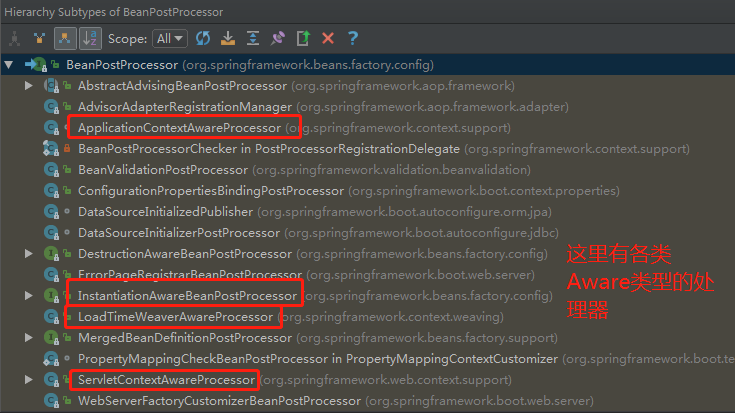The image size is (735, 413).
Task: Select LoadTimeWeaverAwareProcessor row
Action: click(x=368, y=317)
